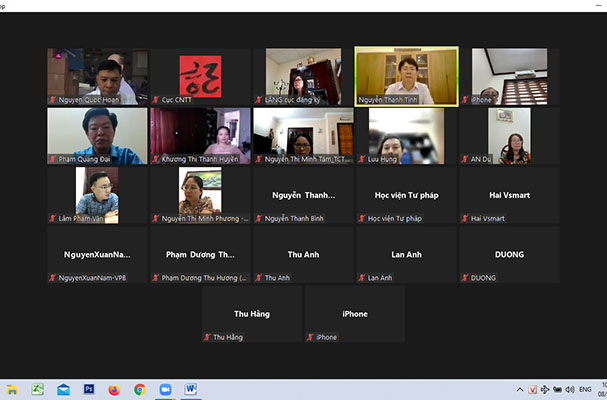This screenshot has width=607, height=400.
Task: Click the Thu Hằng participant tile
Action: pos(252,314)
